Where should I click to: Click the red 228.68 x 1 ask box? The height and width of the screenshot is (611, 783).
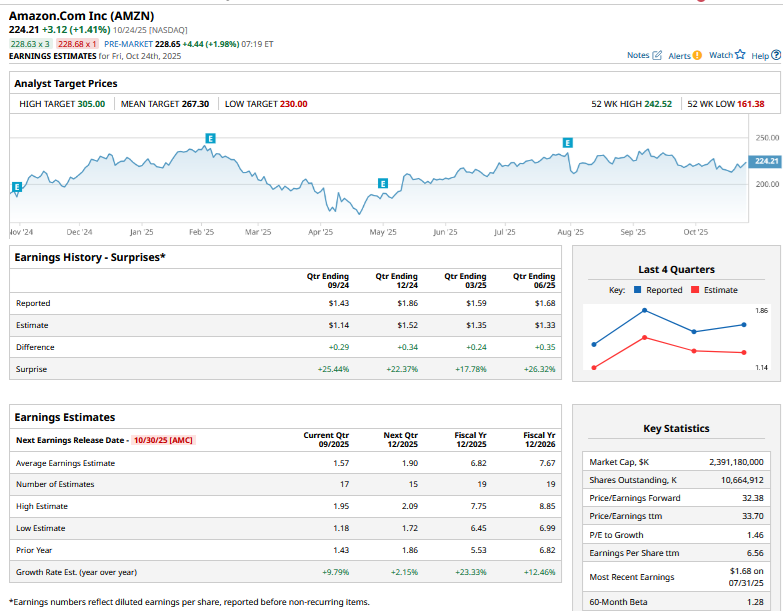(x=77, y=44)
